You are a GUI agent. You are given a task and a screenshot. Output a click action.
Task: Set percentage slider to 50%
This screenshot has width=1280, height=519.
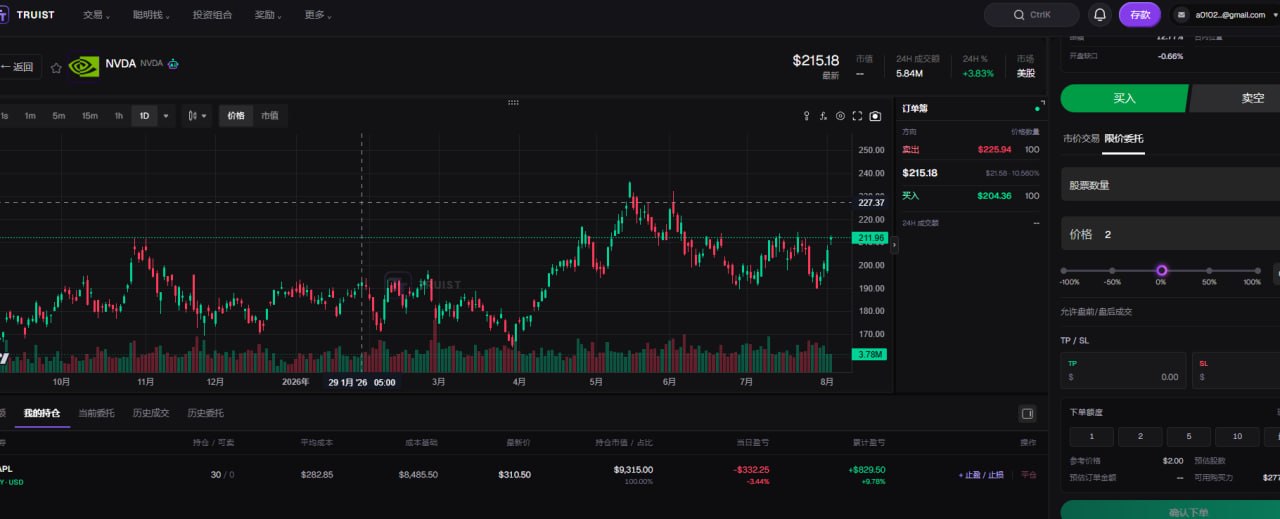coord(1209,270)
